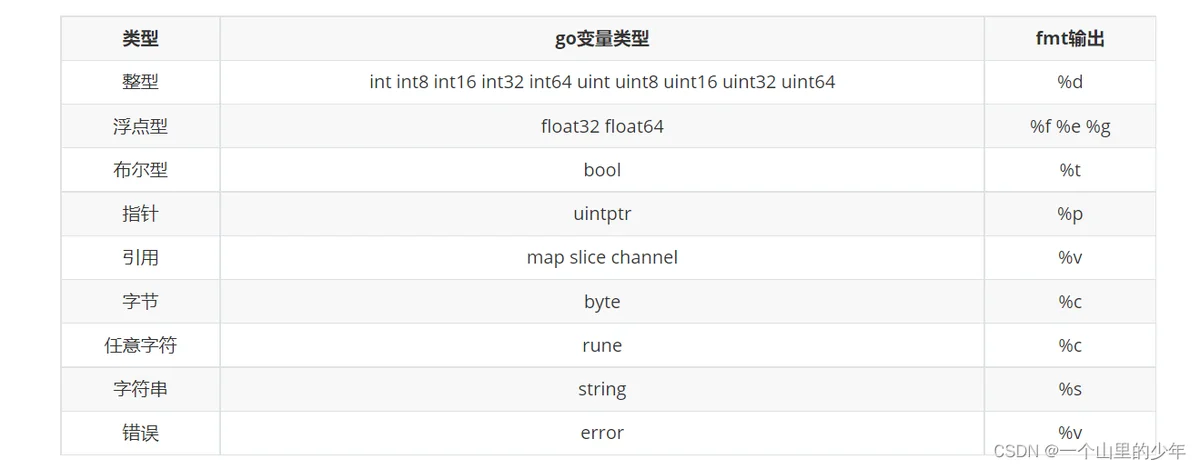Click the float32 float64 cell
The image size is (1200, 469).
click(x=602, y=126)
